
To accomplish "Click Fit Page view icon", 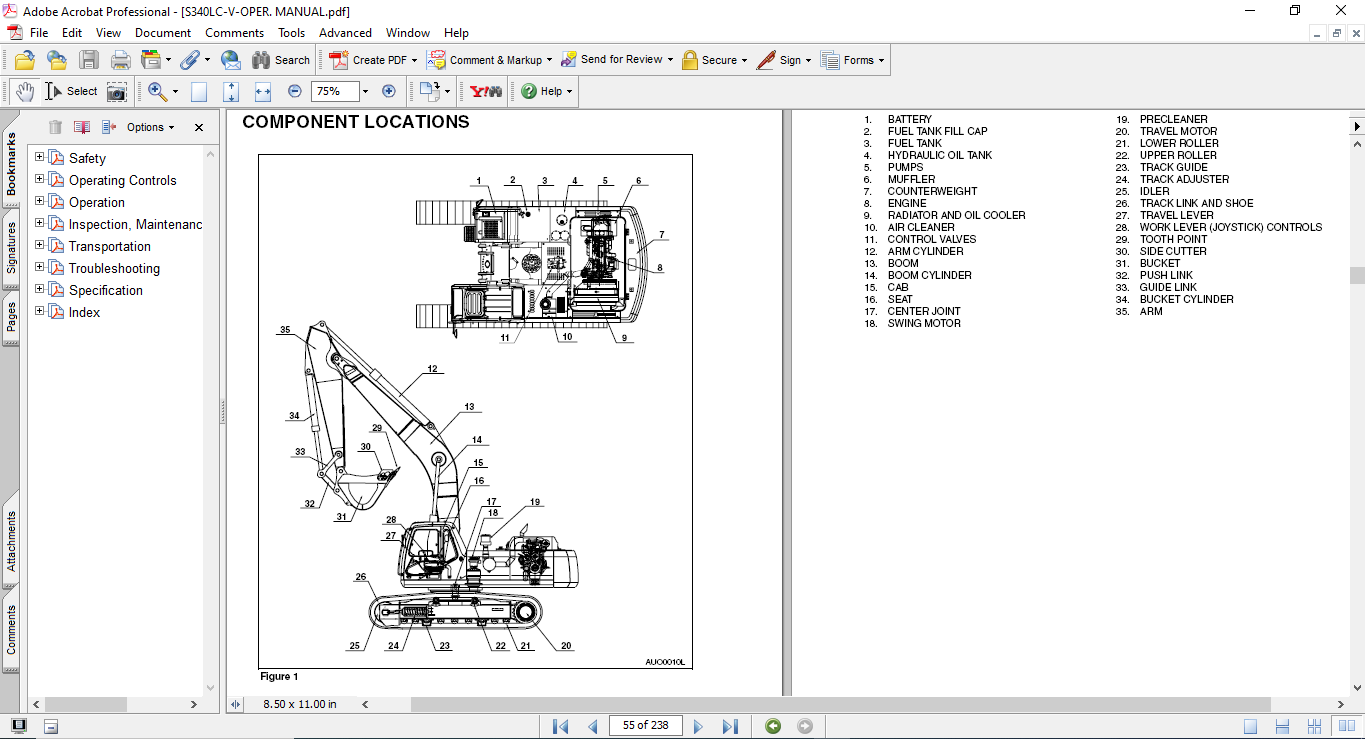I will coord(231,92).
